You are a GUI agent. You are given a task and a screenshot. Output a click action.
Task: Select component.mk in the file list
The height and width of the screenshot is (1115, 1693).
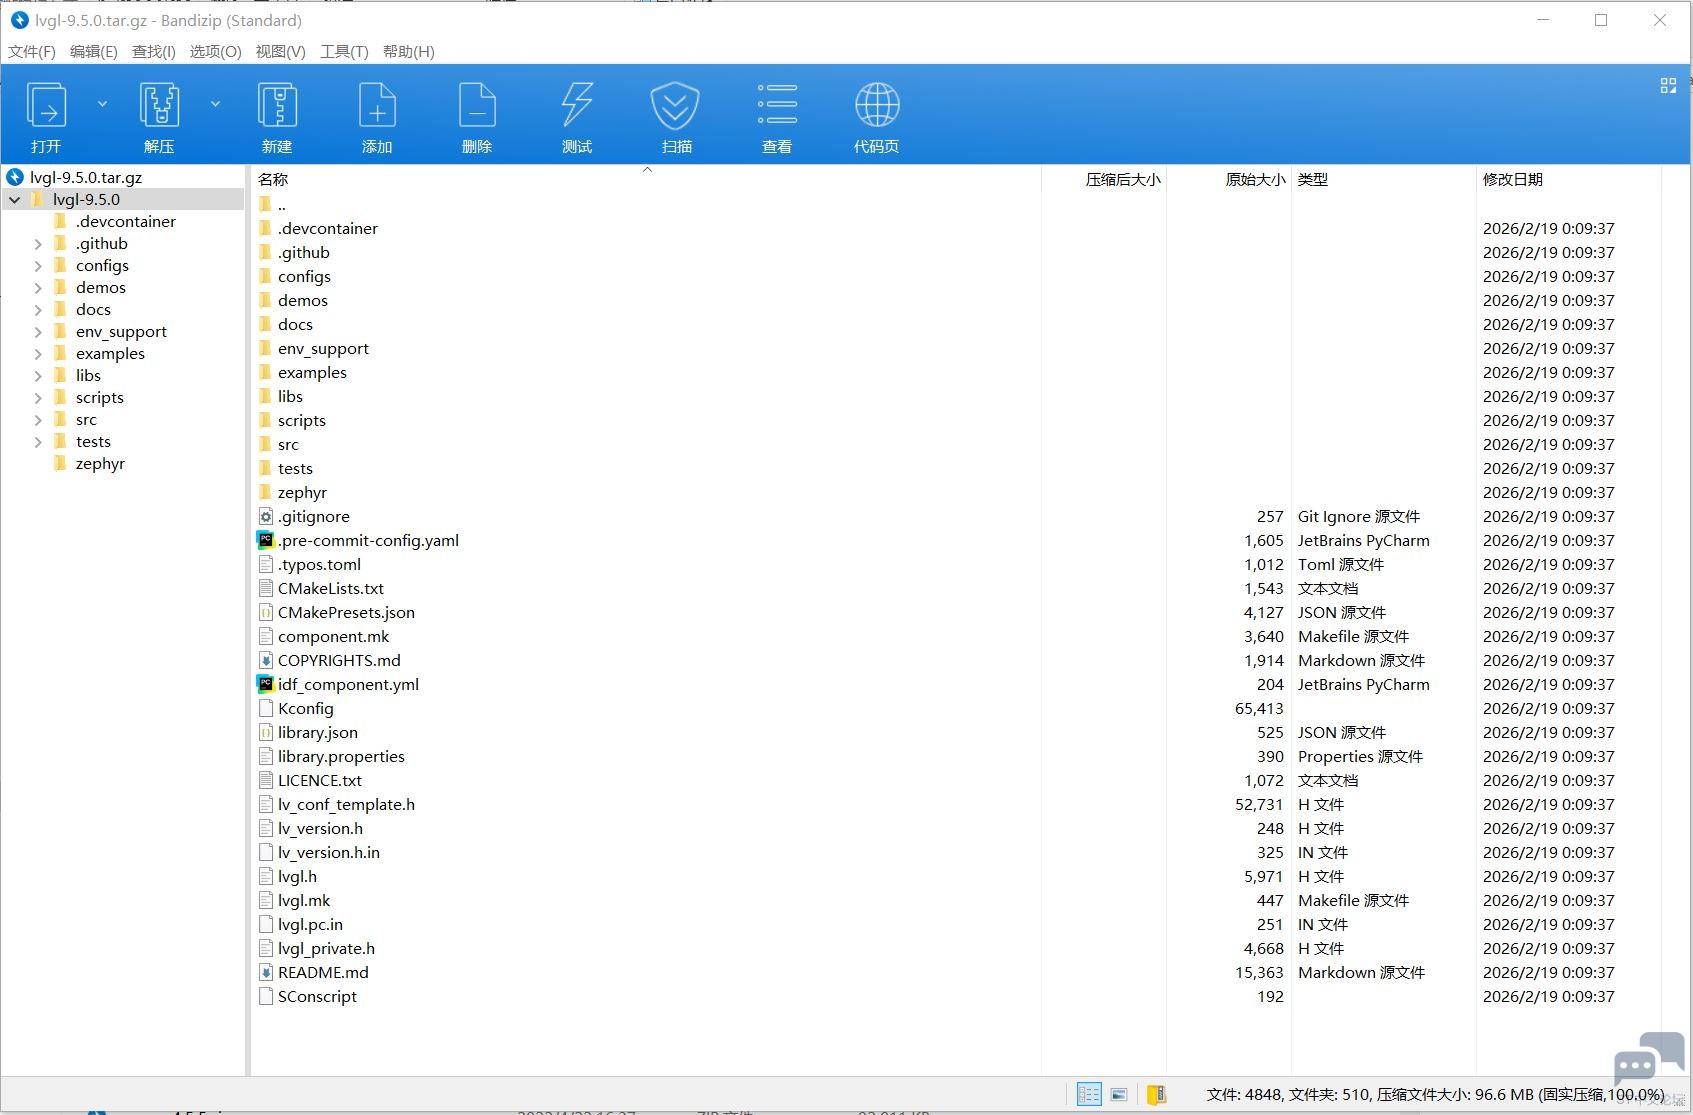click(333, 637)
